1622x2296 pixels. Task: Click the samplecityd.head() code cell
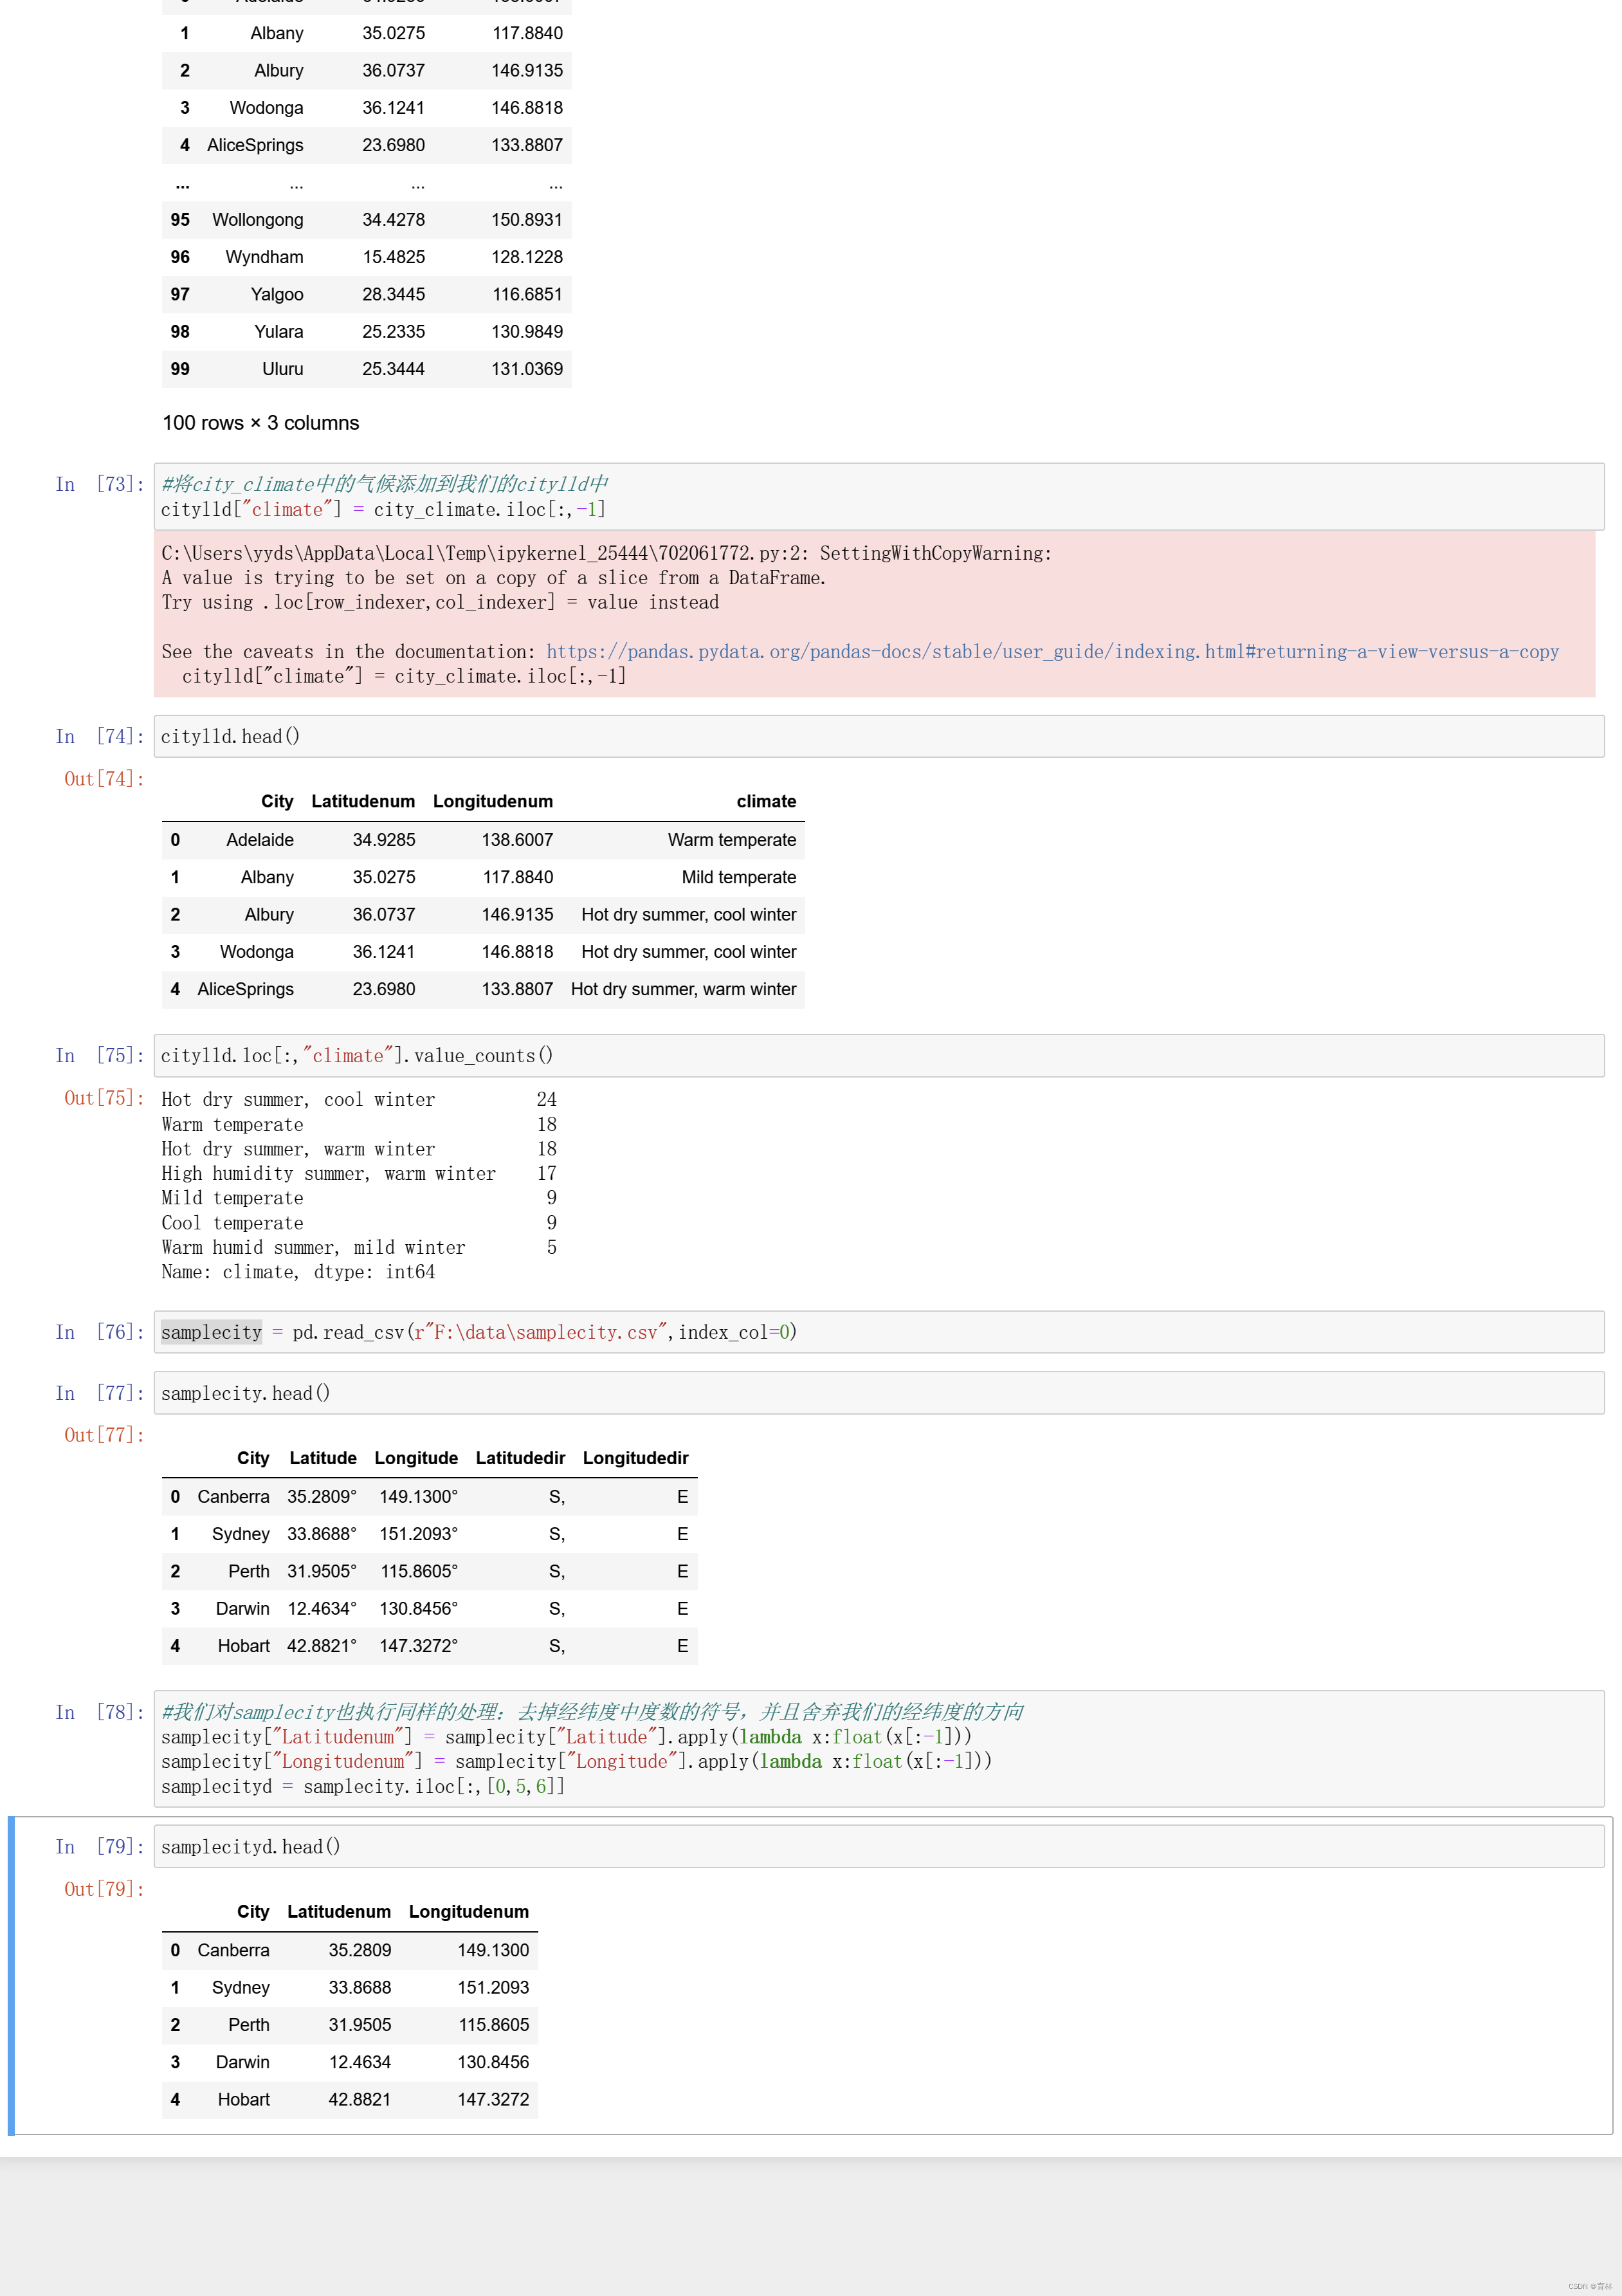click(x=879, y=1847)
